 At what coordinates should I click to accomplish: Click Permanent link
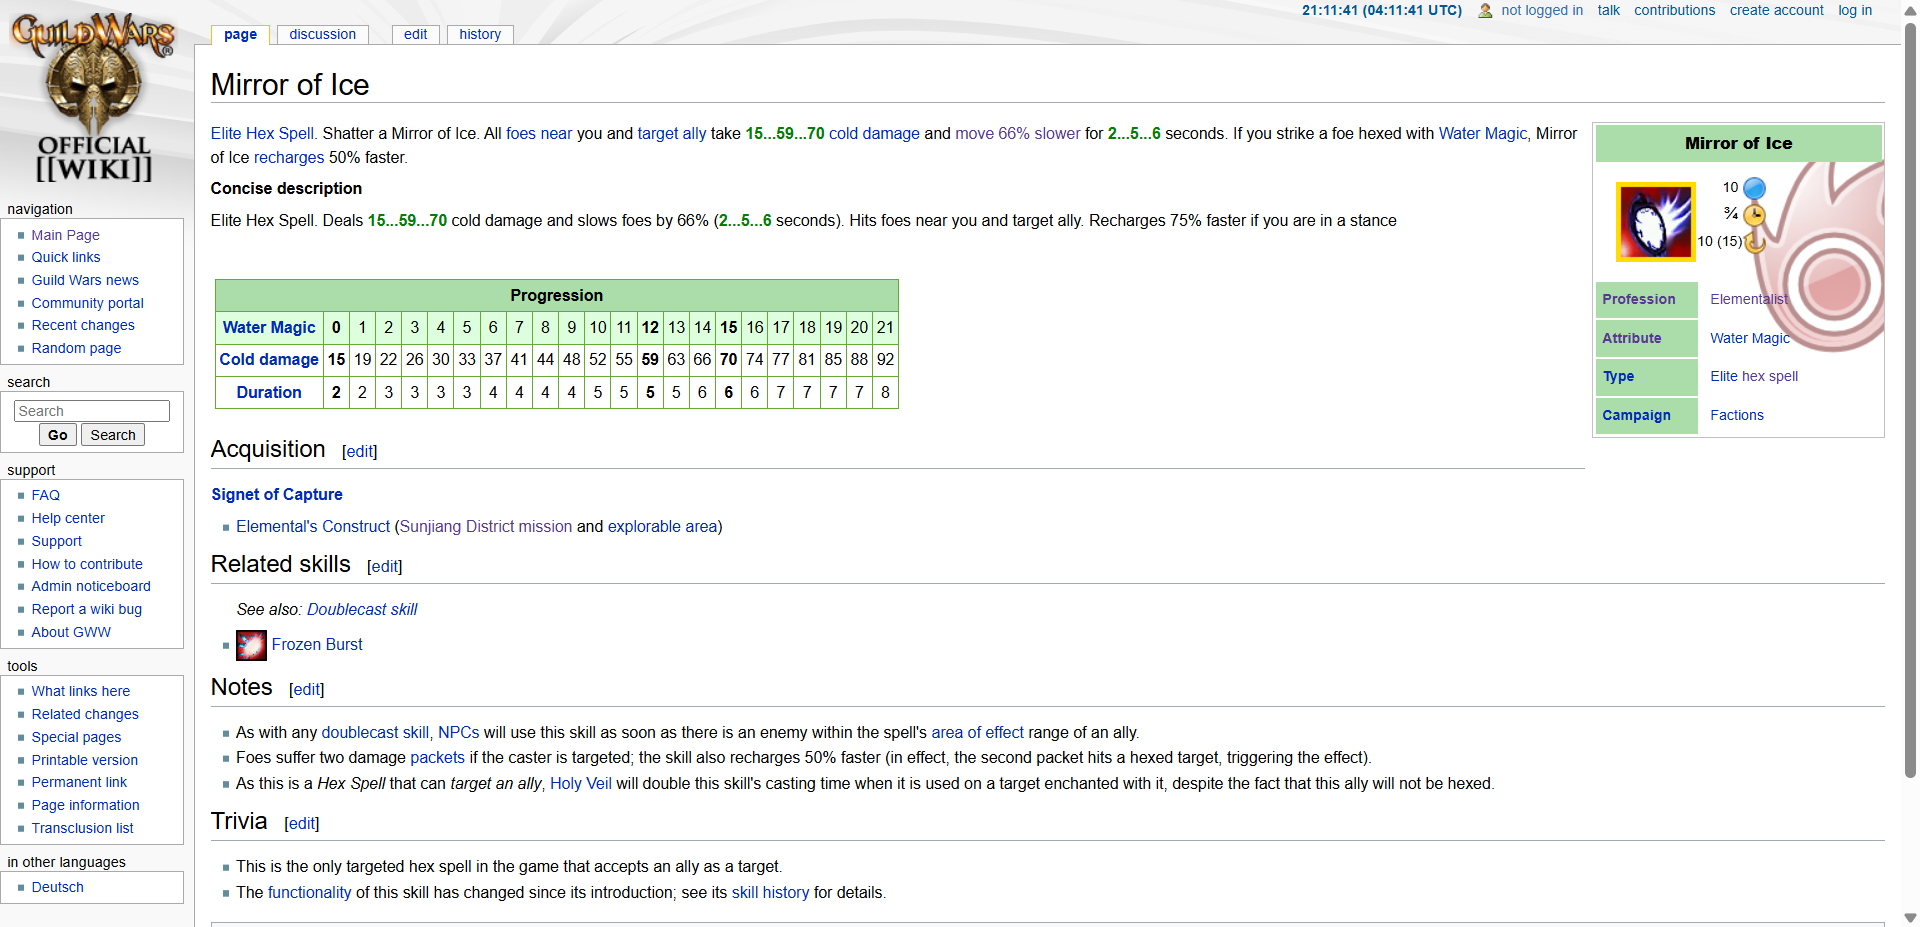point(79,783)
